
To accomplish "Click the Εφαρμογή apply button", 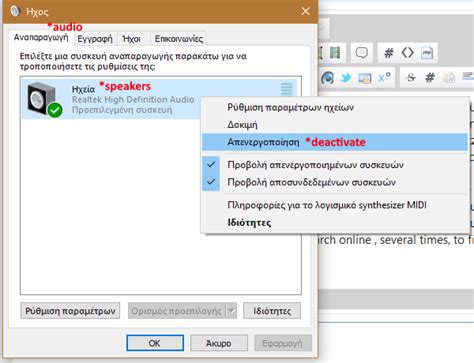I will pos(283,343).
